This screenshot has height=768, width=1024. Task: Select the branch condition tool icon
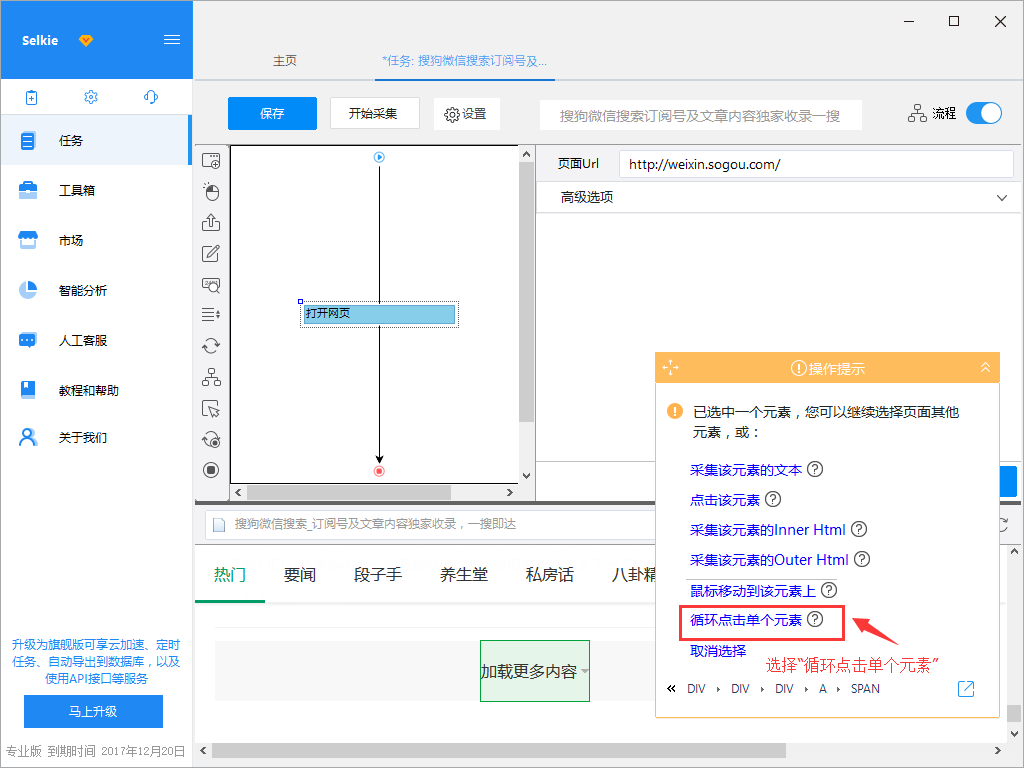click(x=211, y=377)
